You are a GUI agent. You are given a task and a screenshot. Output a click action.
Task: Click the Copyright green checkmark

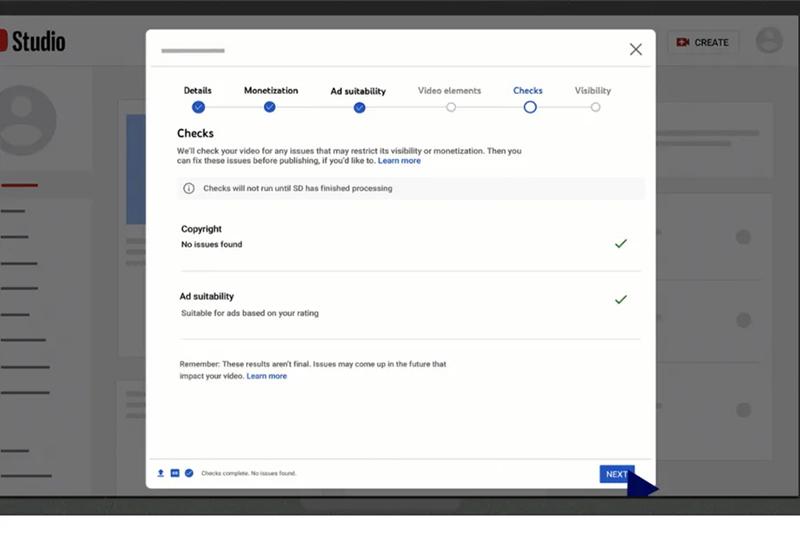click(620, 243)
